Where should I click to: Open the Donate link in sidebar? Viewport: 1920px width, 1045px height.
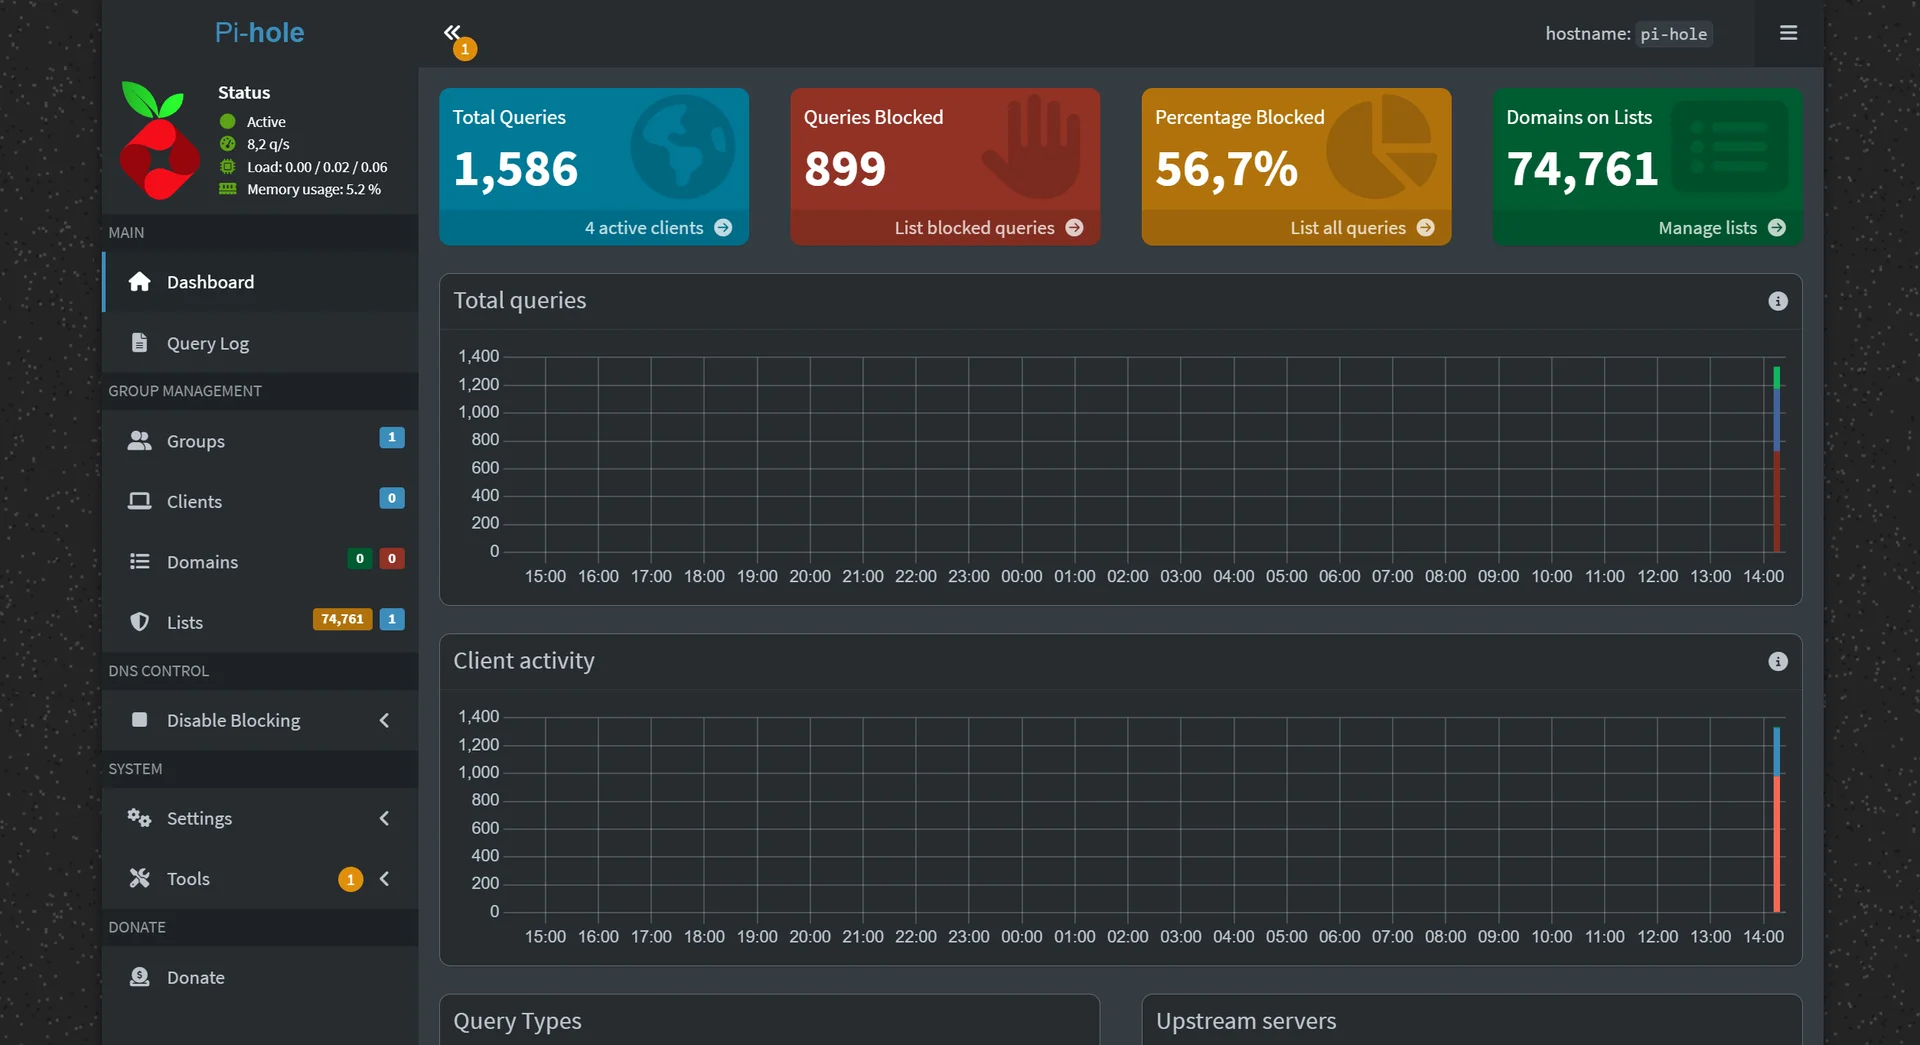pos(260,977)
